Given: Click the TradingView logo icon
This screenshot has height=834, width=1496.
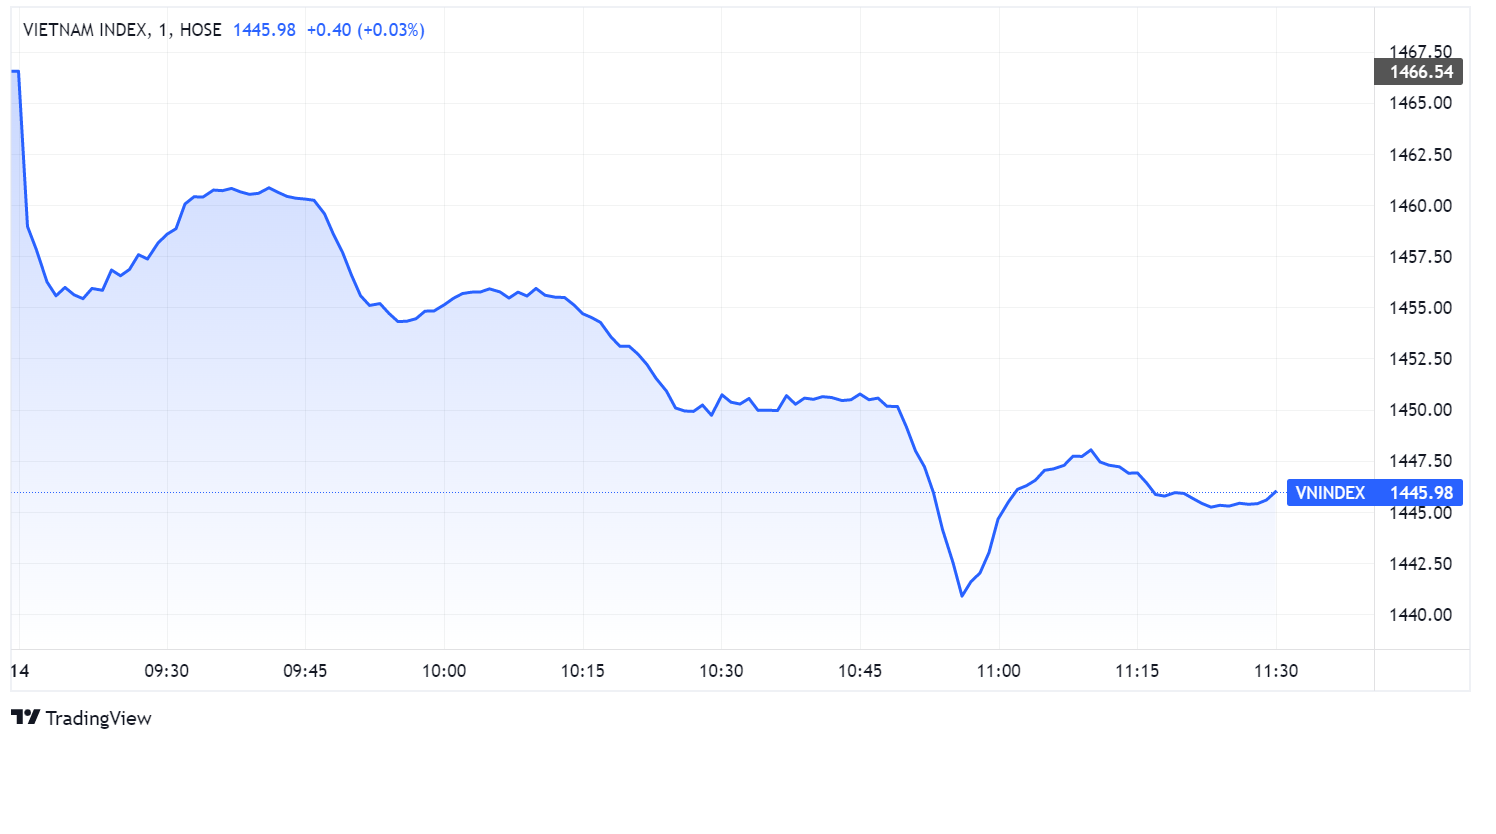Looking at the screenshot, I should click(x=25, y=717).
